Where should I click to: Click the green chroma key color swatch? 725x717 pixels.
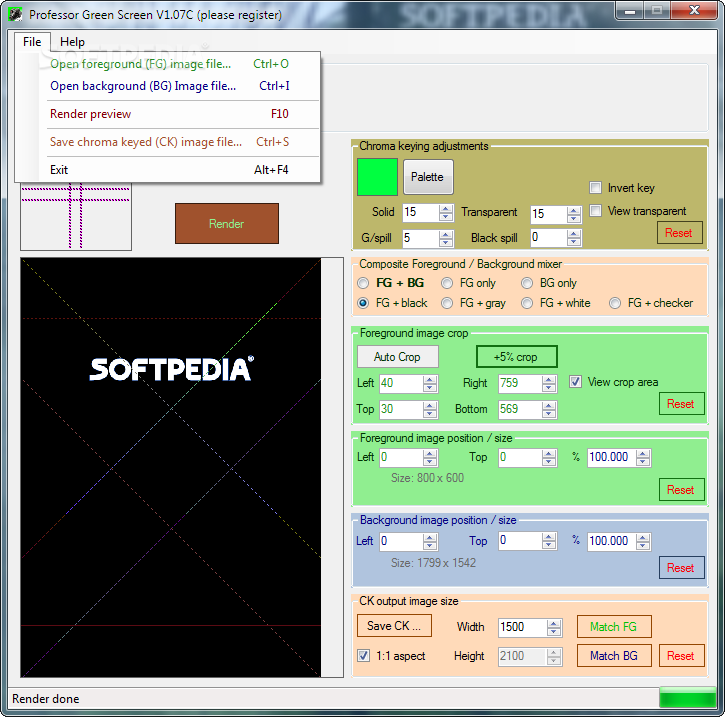tap(377, 177)
